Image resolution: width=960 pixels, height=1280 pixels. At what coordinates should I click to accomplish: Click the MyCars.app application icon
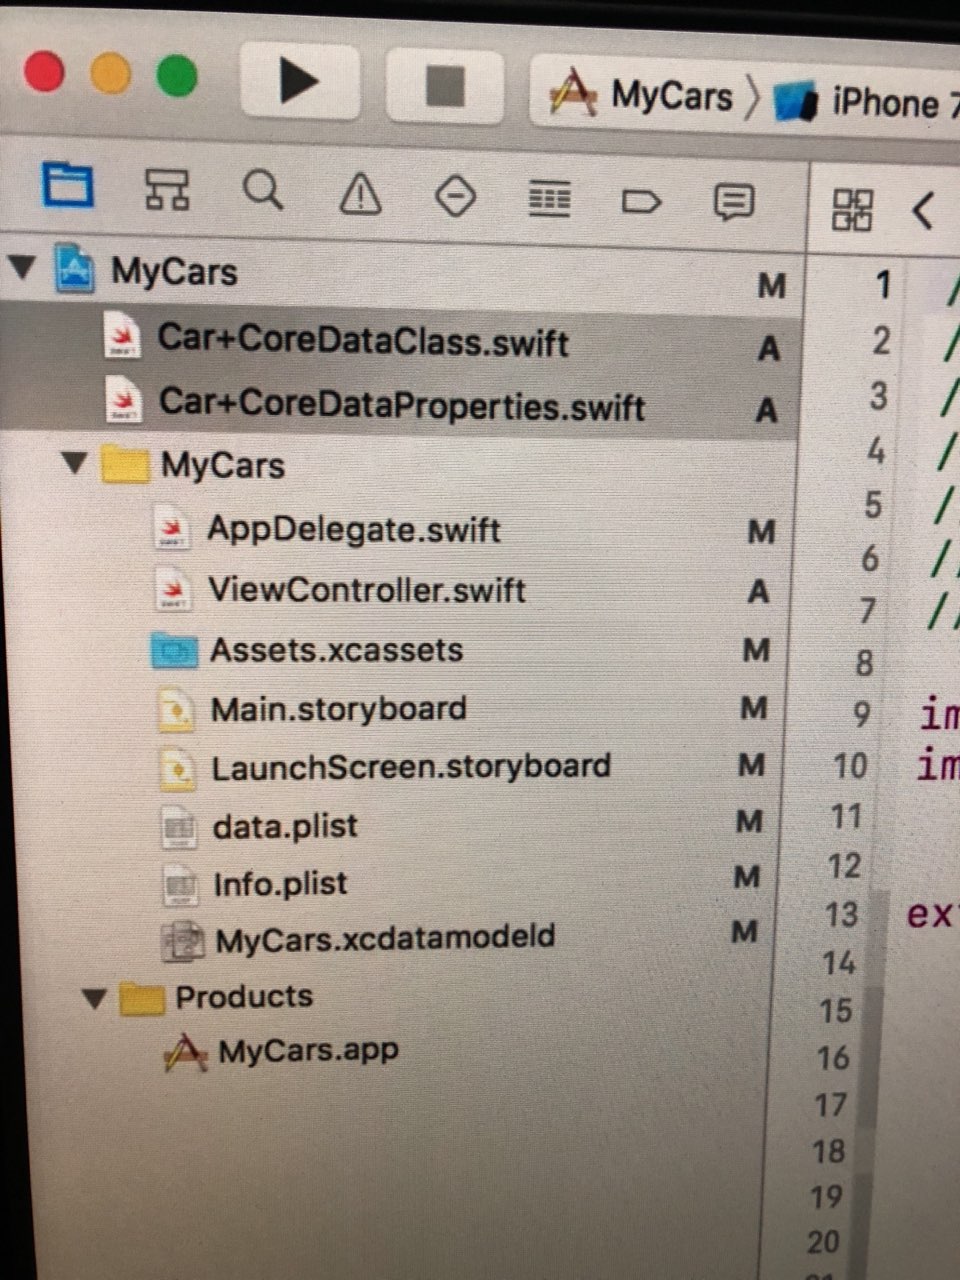[x=186, y=1053]
